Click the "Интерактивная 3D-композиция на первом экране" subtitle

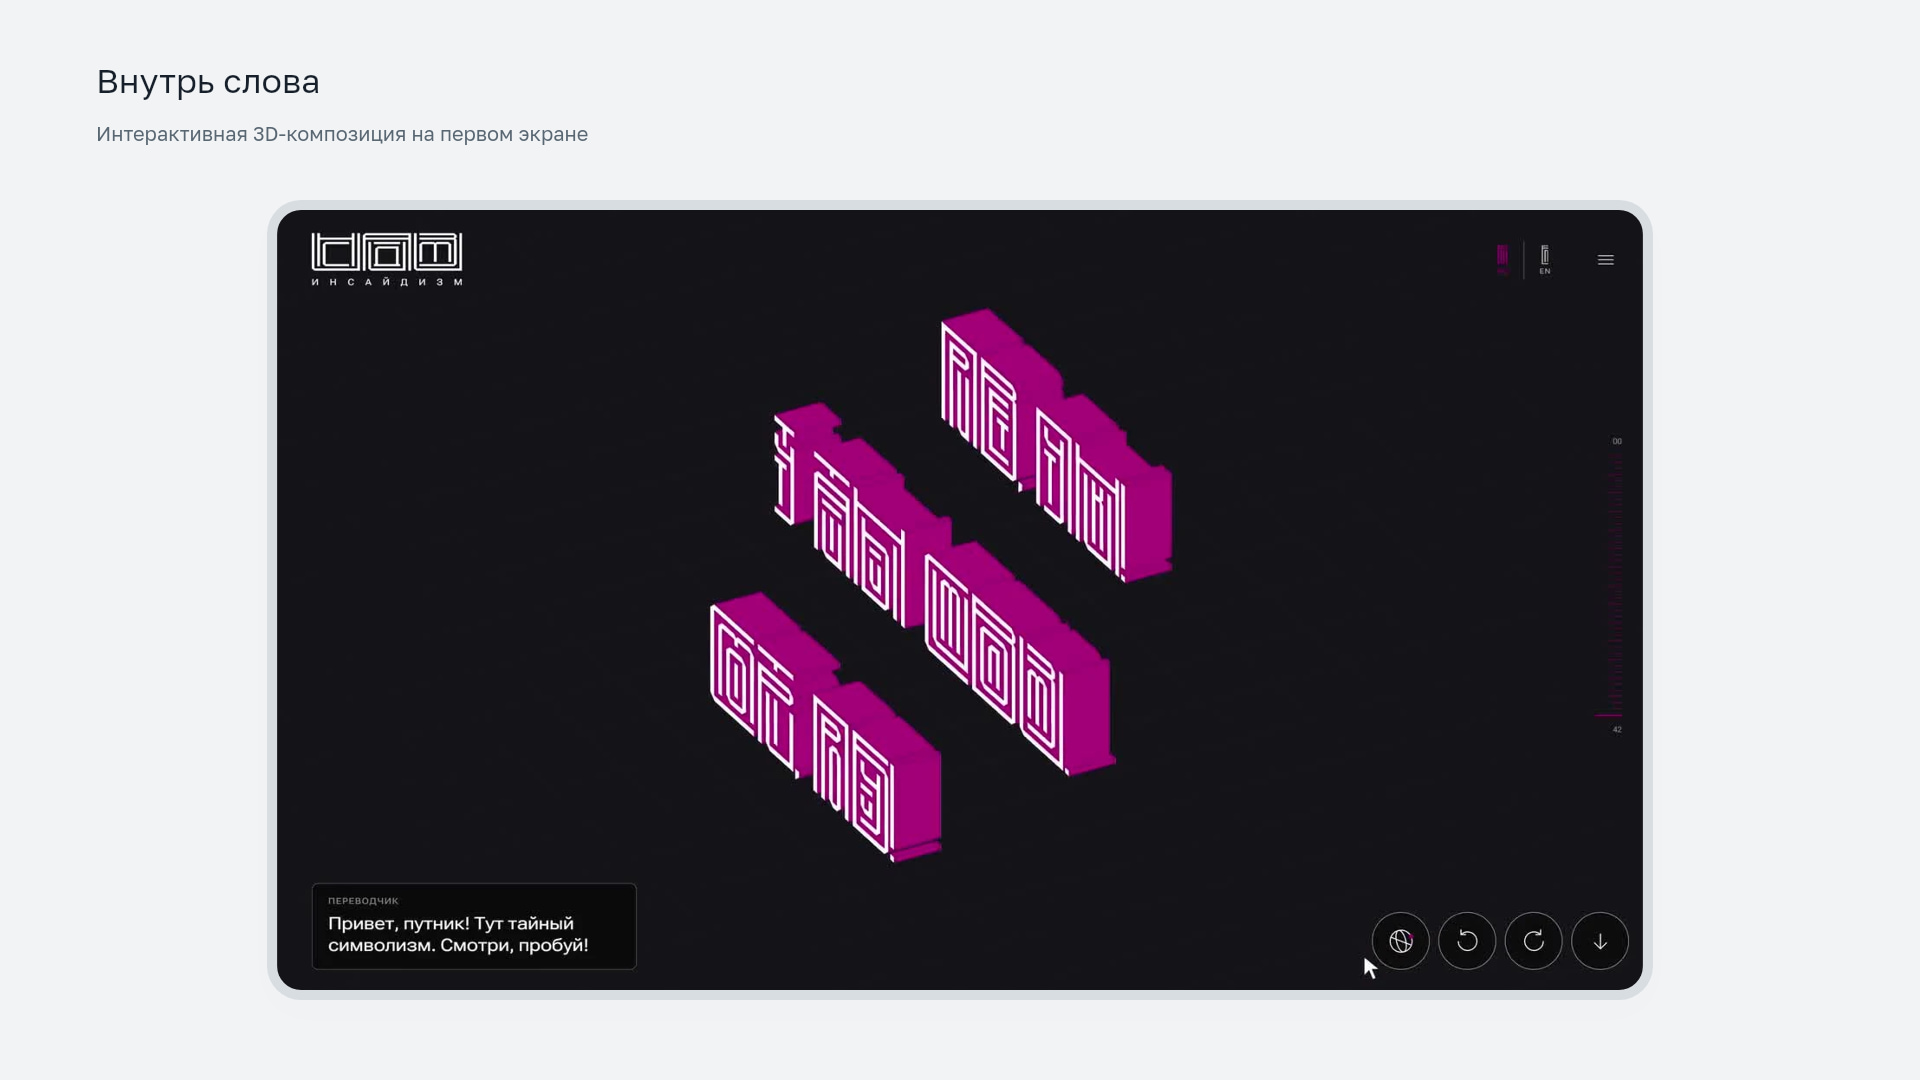pyautogui.click(x=342, y=134)
